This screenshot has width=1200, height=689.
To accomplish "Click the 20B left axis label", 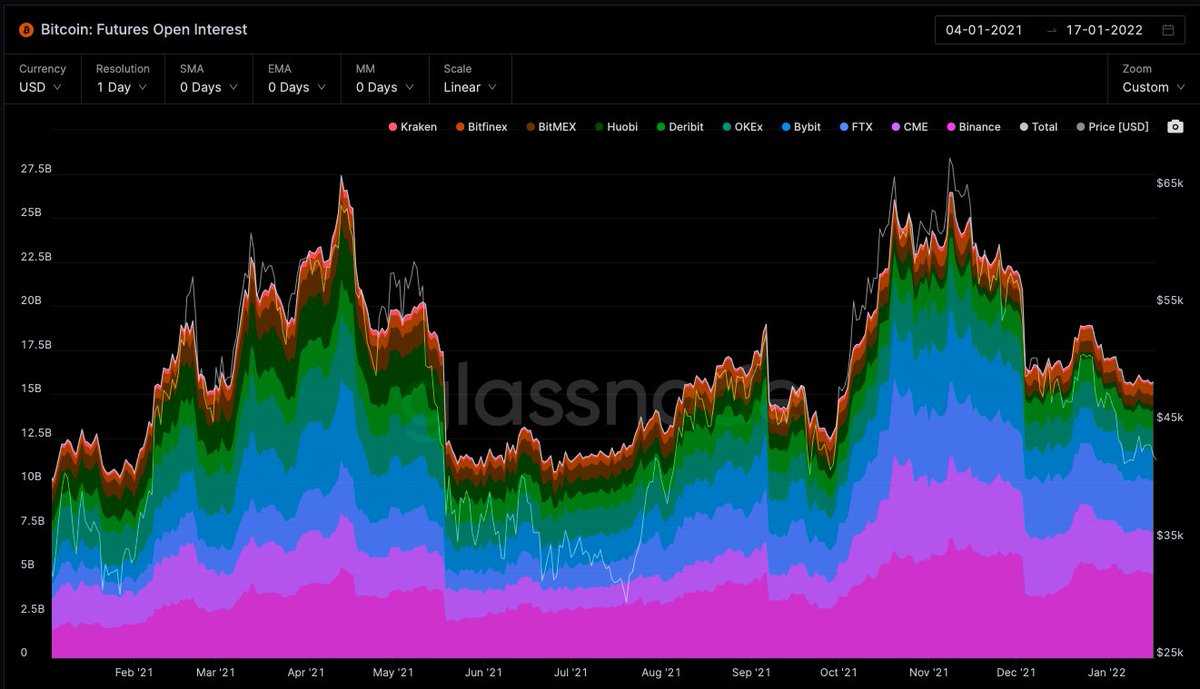I will [31, 301].
